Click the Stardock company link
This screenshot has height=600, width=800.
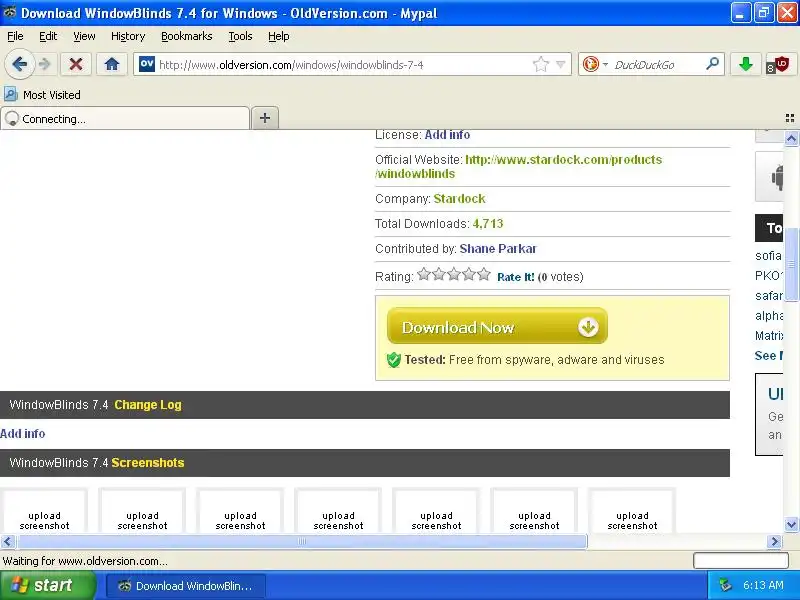(x=459, y=198)
